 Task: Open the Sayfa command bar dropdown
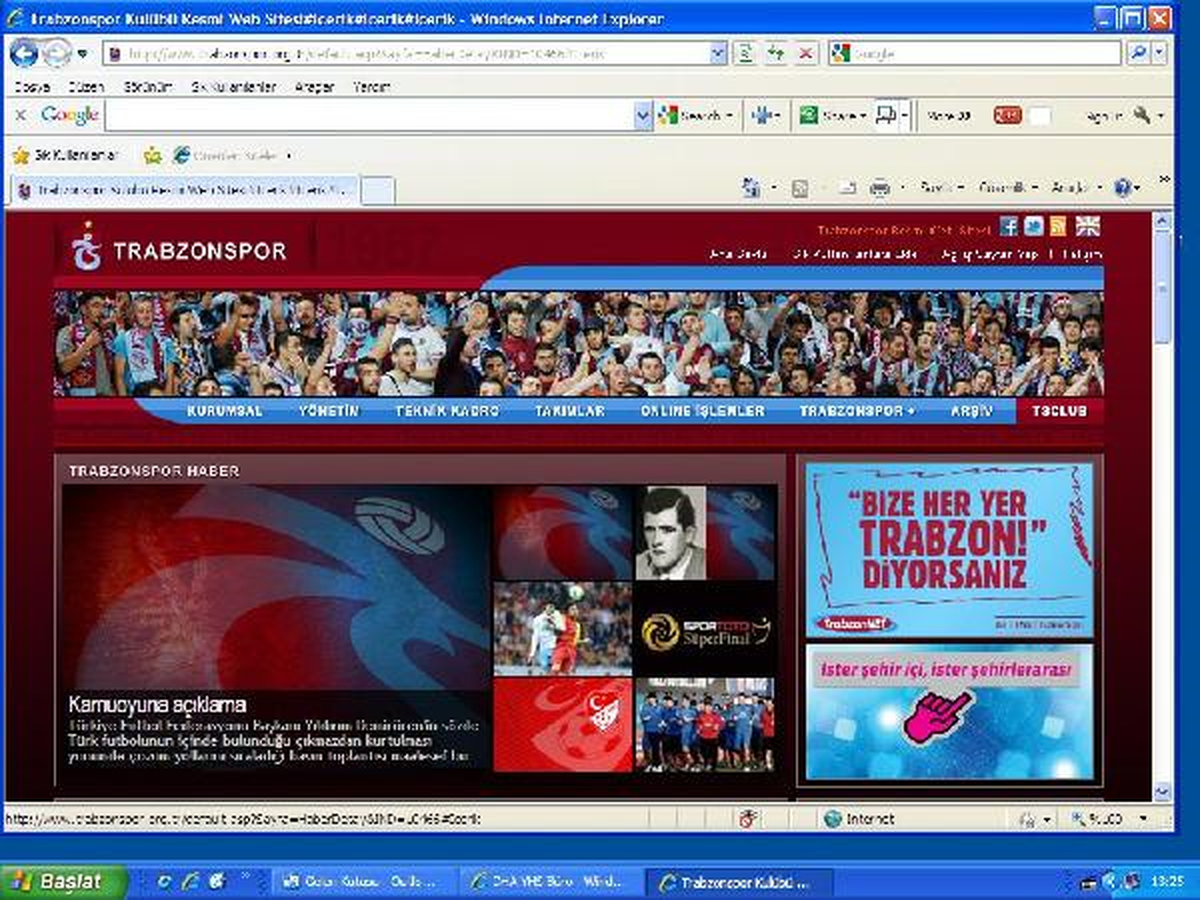pyautogui.click(x=941, y=187)
